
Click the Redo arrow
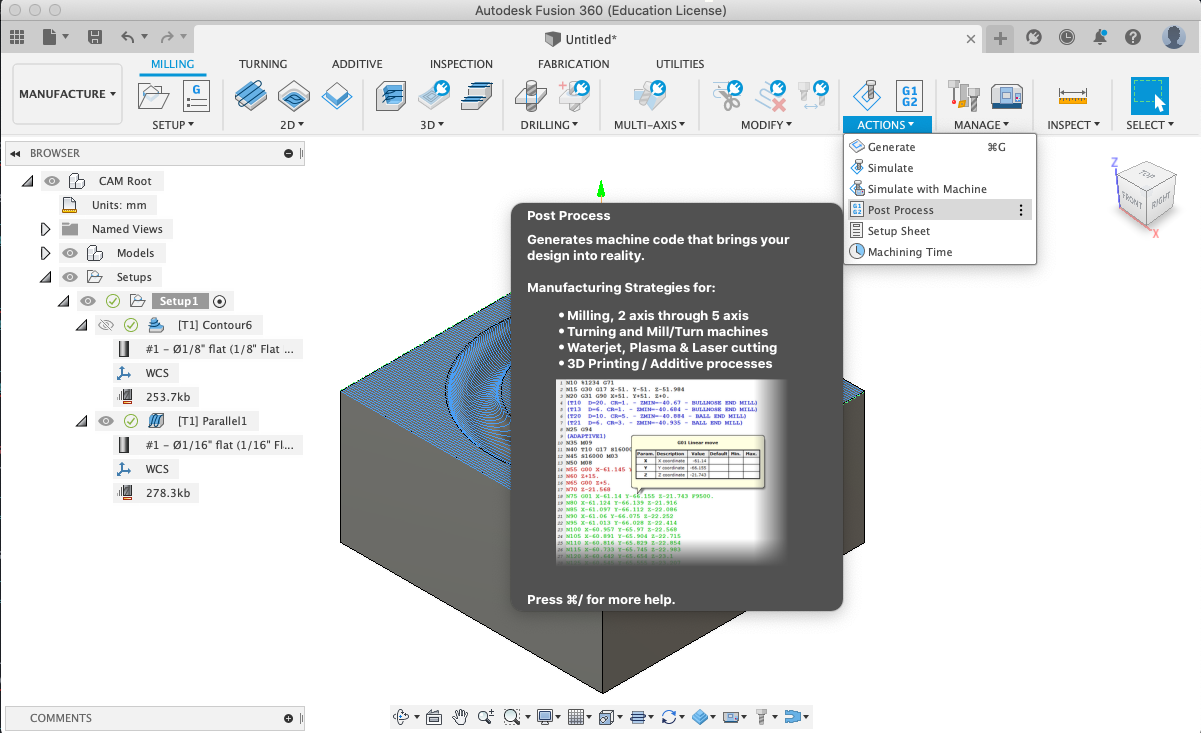click(x=167, y=37)
